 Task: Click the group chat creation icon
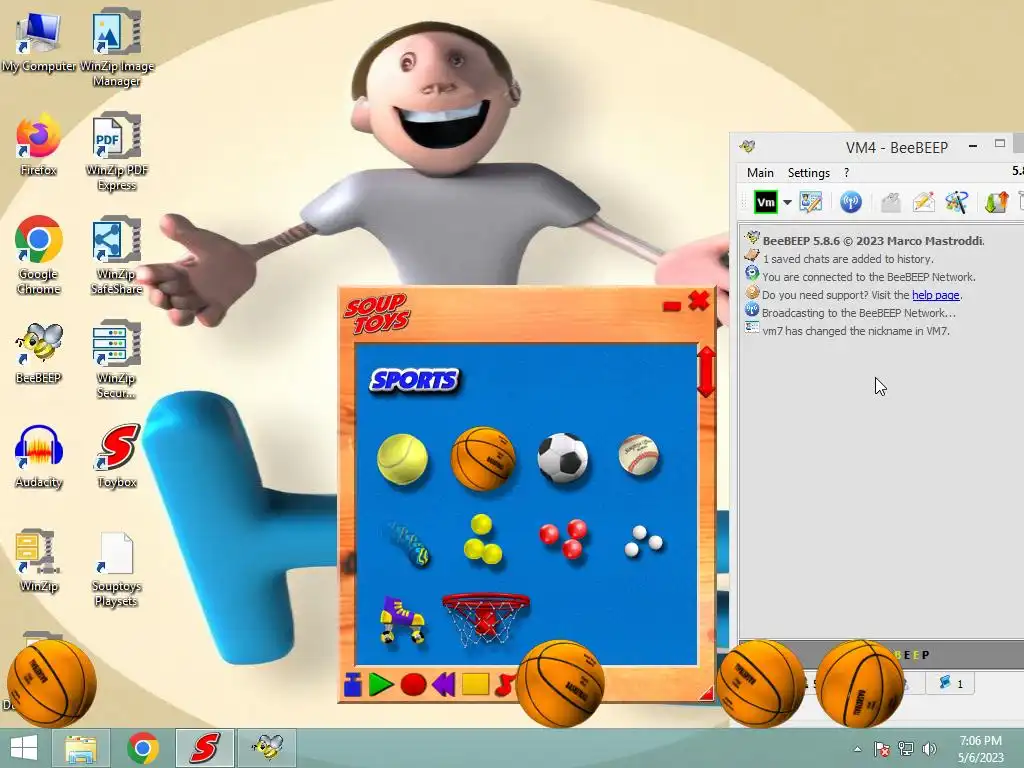pyautogui.click(x=956, y=202)
